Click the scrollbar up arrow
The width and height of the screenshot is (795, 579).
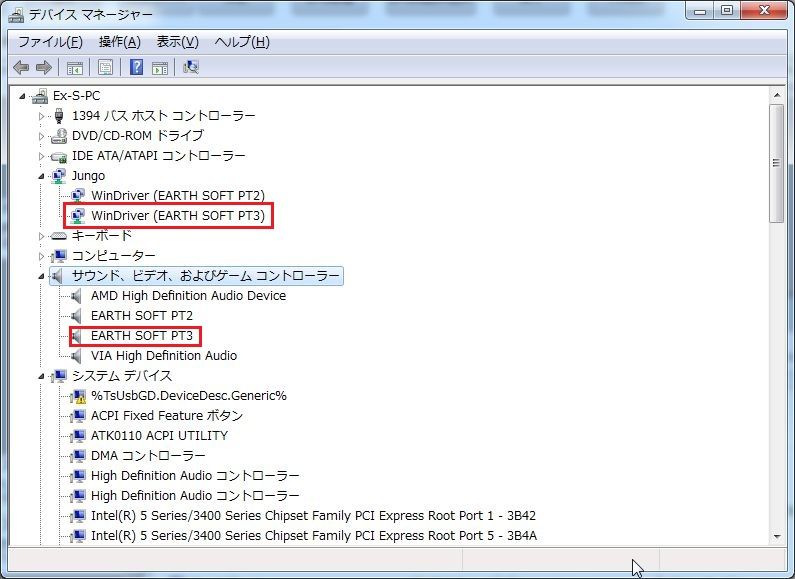(777, 95)
